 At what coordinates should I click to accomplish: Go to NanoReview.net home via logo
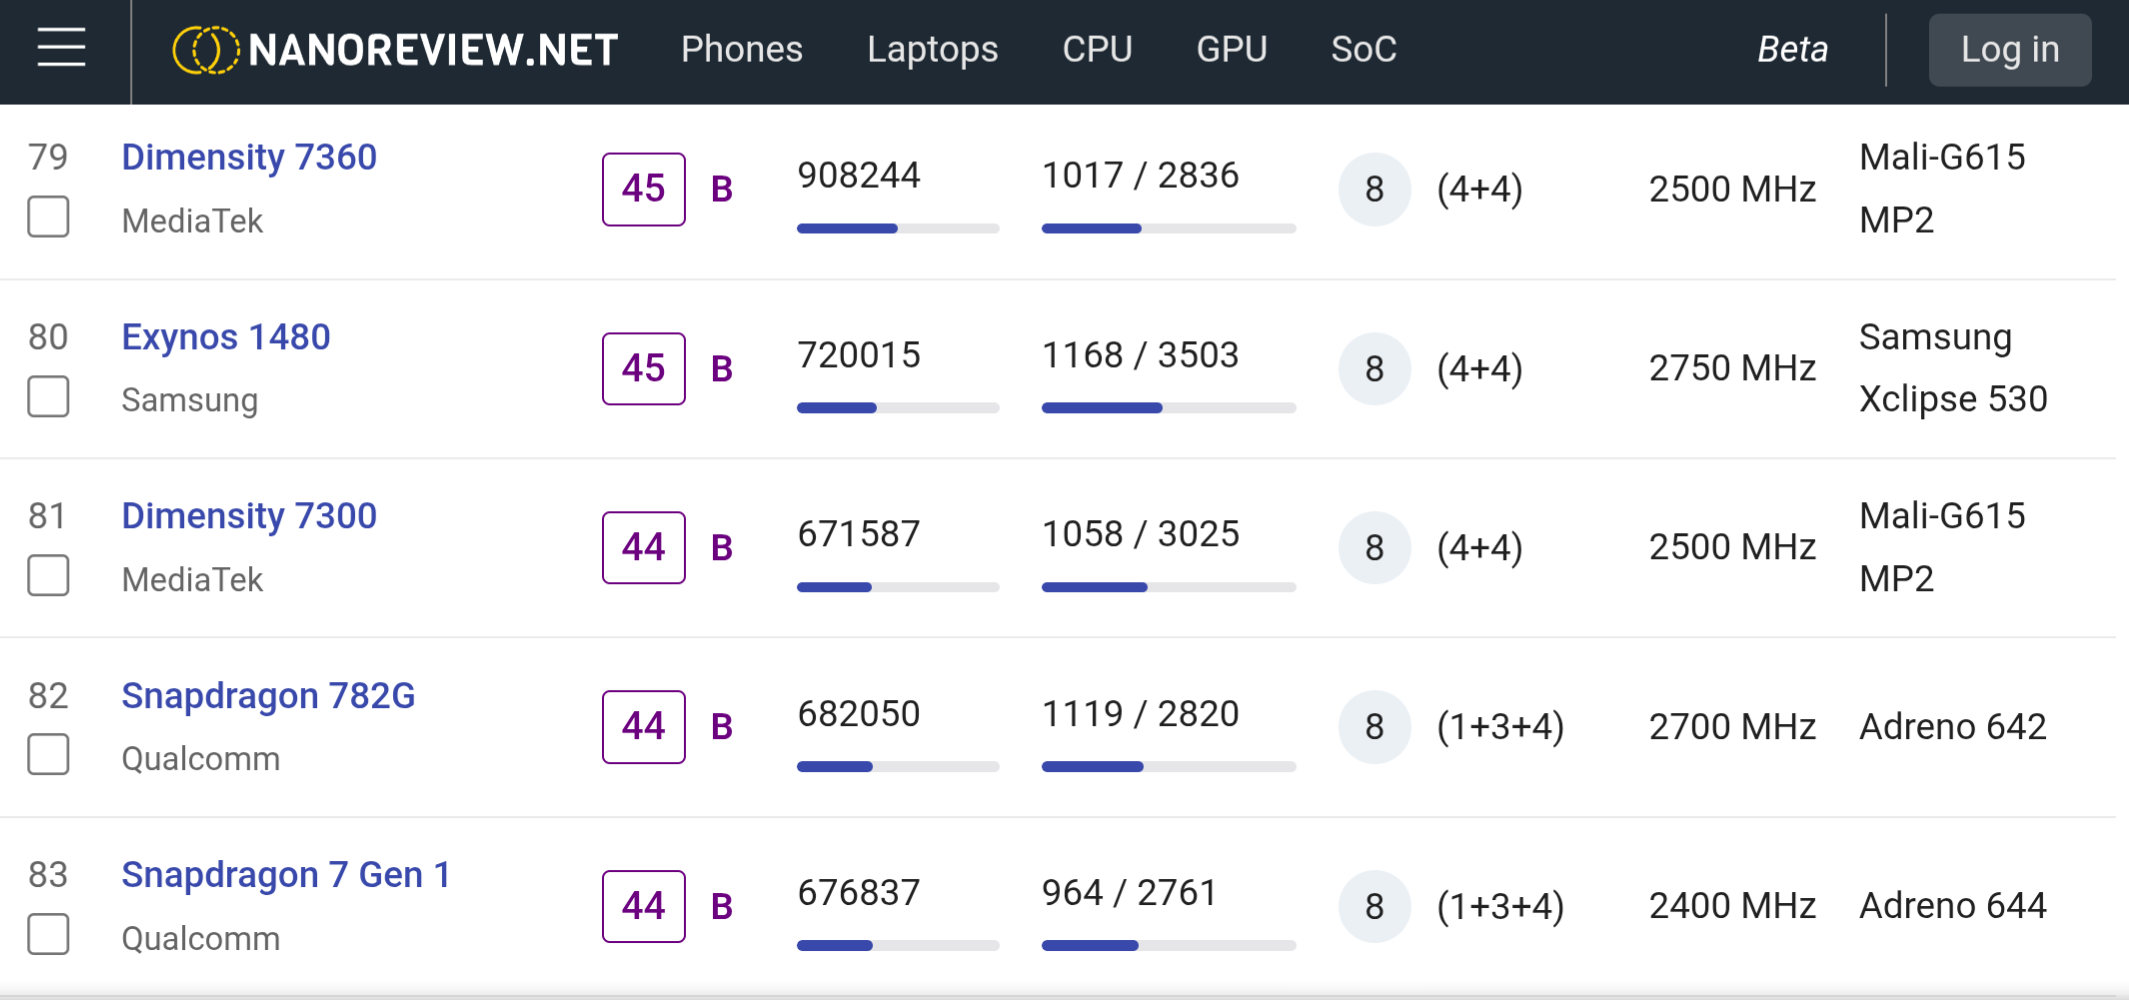coord(395,50)
